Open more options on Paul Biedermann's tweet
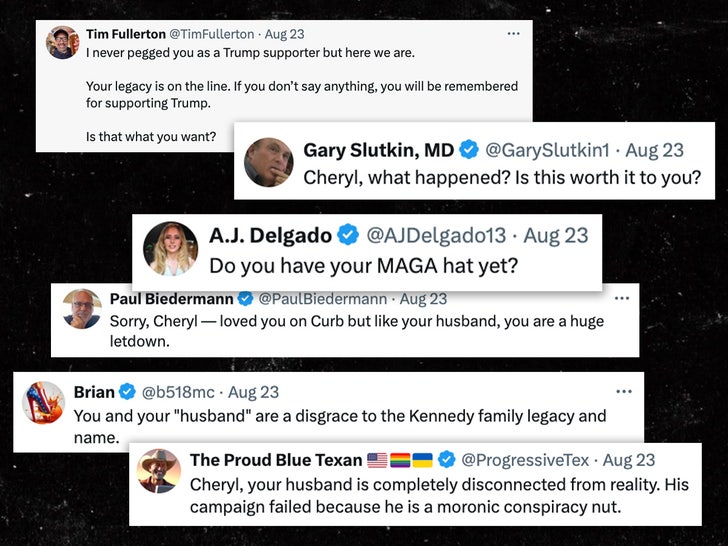The width and height of the screenshot is (728, 546). click(x=621, y=298)
